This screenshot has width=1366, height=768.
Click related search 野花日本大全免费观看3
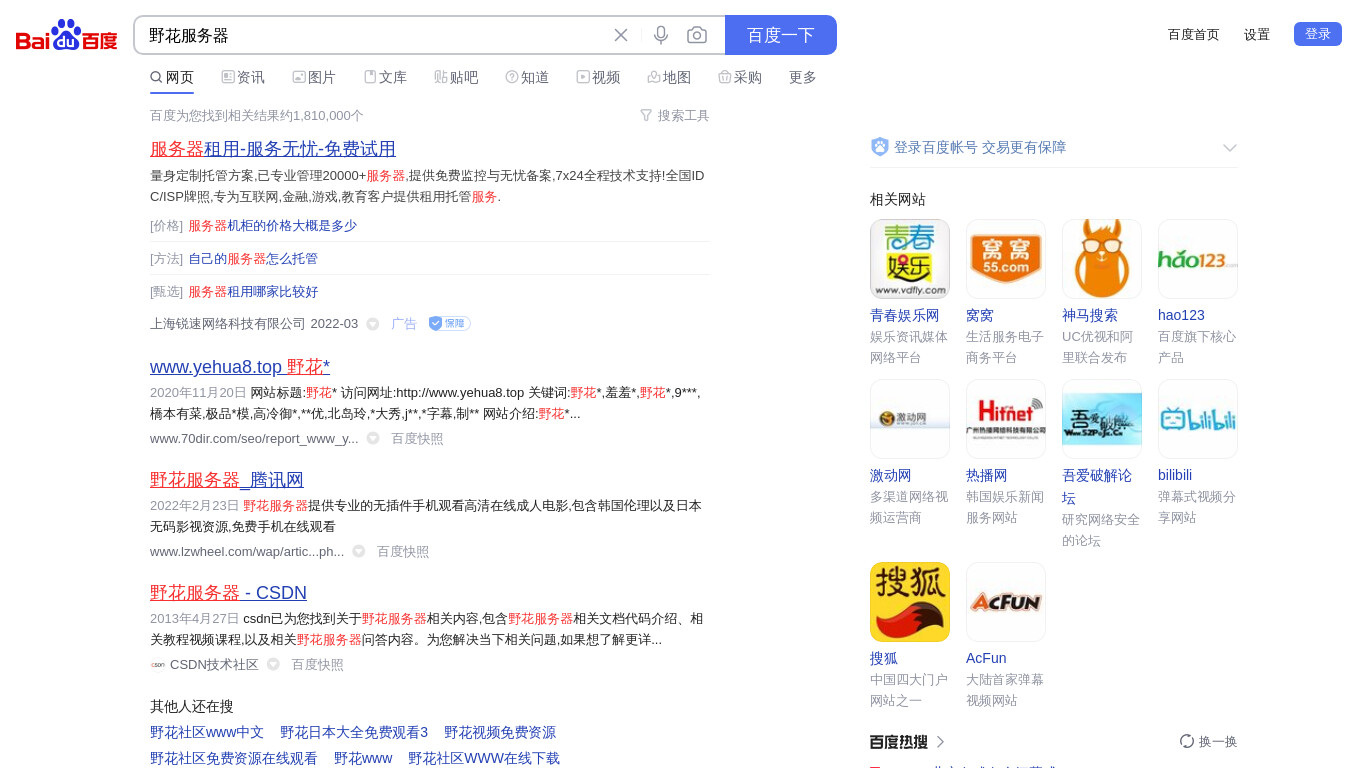coord(354,733)
